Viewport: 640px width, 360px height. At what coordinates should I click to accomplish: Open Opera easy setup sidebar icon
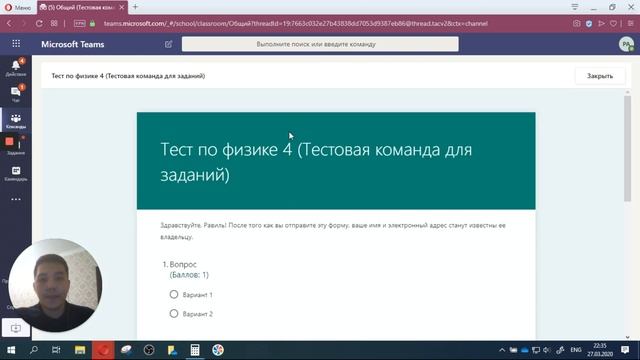click(x=631, y=24)
